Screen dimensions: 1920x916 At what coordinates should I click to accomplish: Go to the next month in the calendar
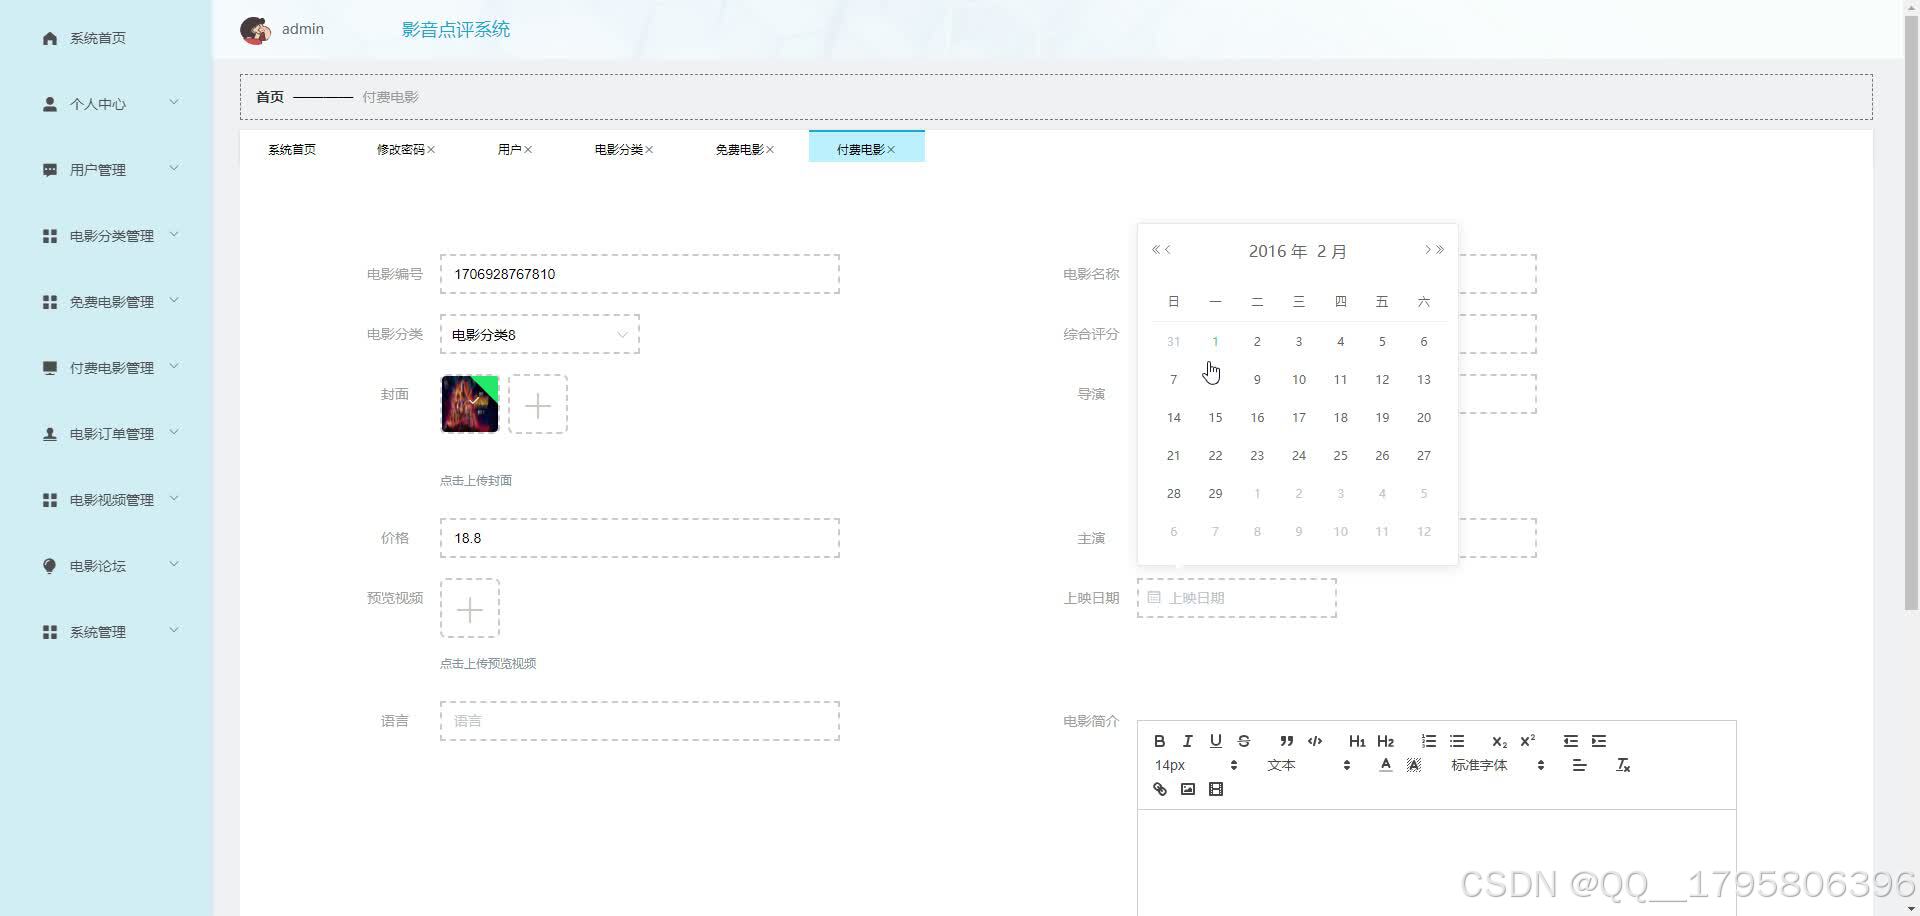click(1427, 250)
